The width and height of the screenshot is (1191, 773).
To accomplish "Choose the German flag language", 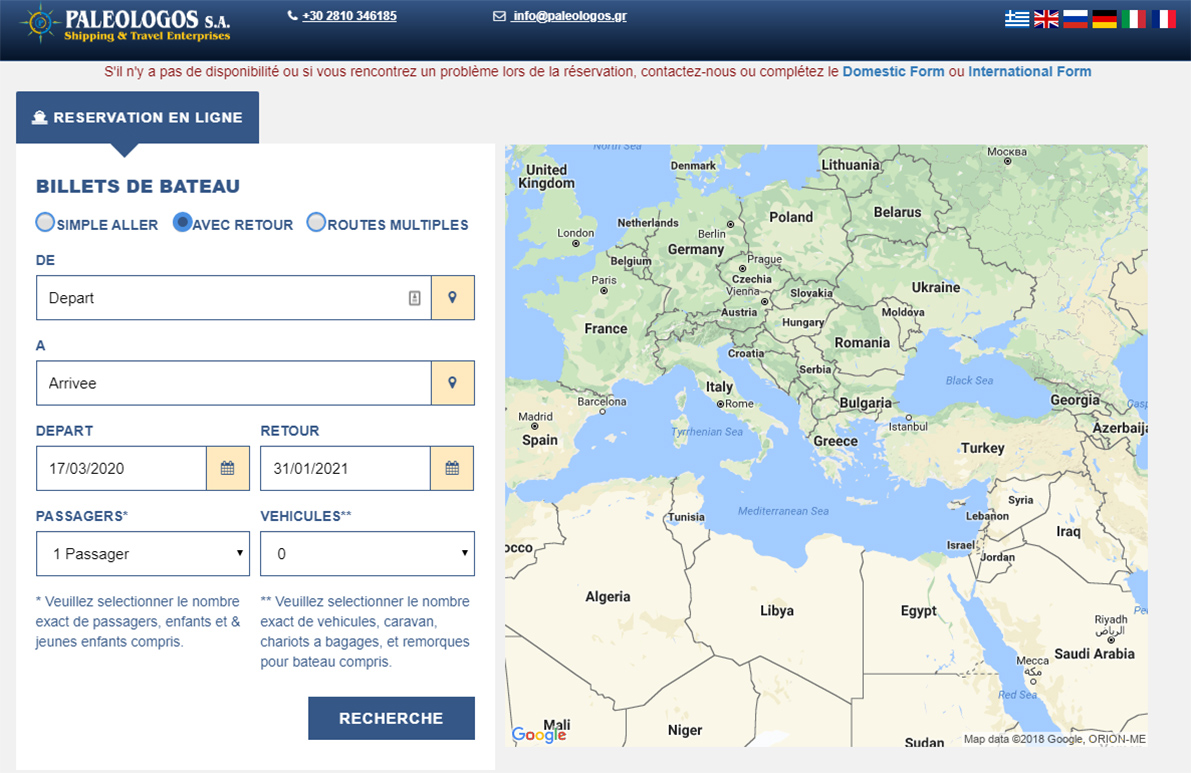I will [x=1104, y=19].
